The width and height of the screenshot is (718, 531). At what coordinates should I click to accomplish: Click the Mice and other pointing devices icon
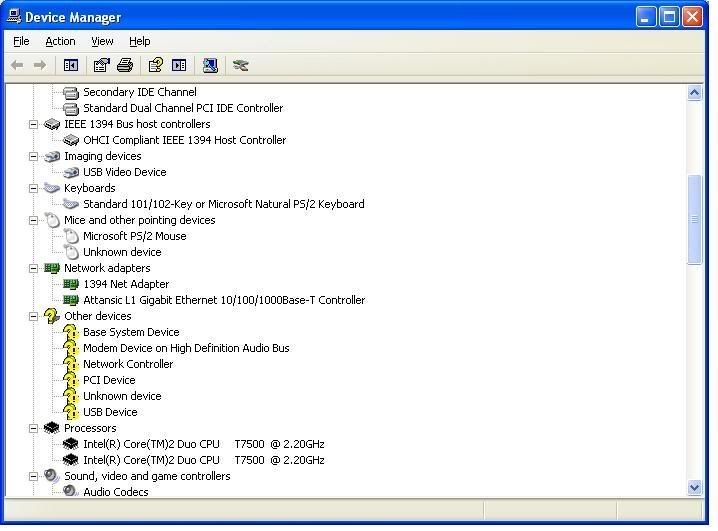tap(52, 220)
